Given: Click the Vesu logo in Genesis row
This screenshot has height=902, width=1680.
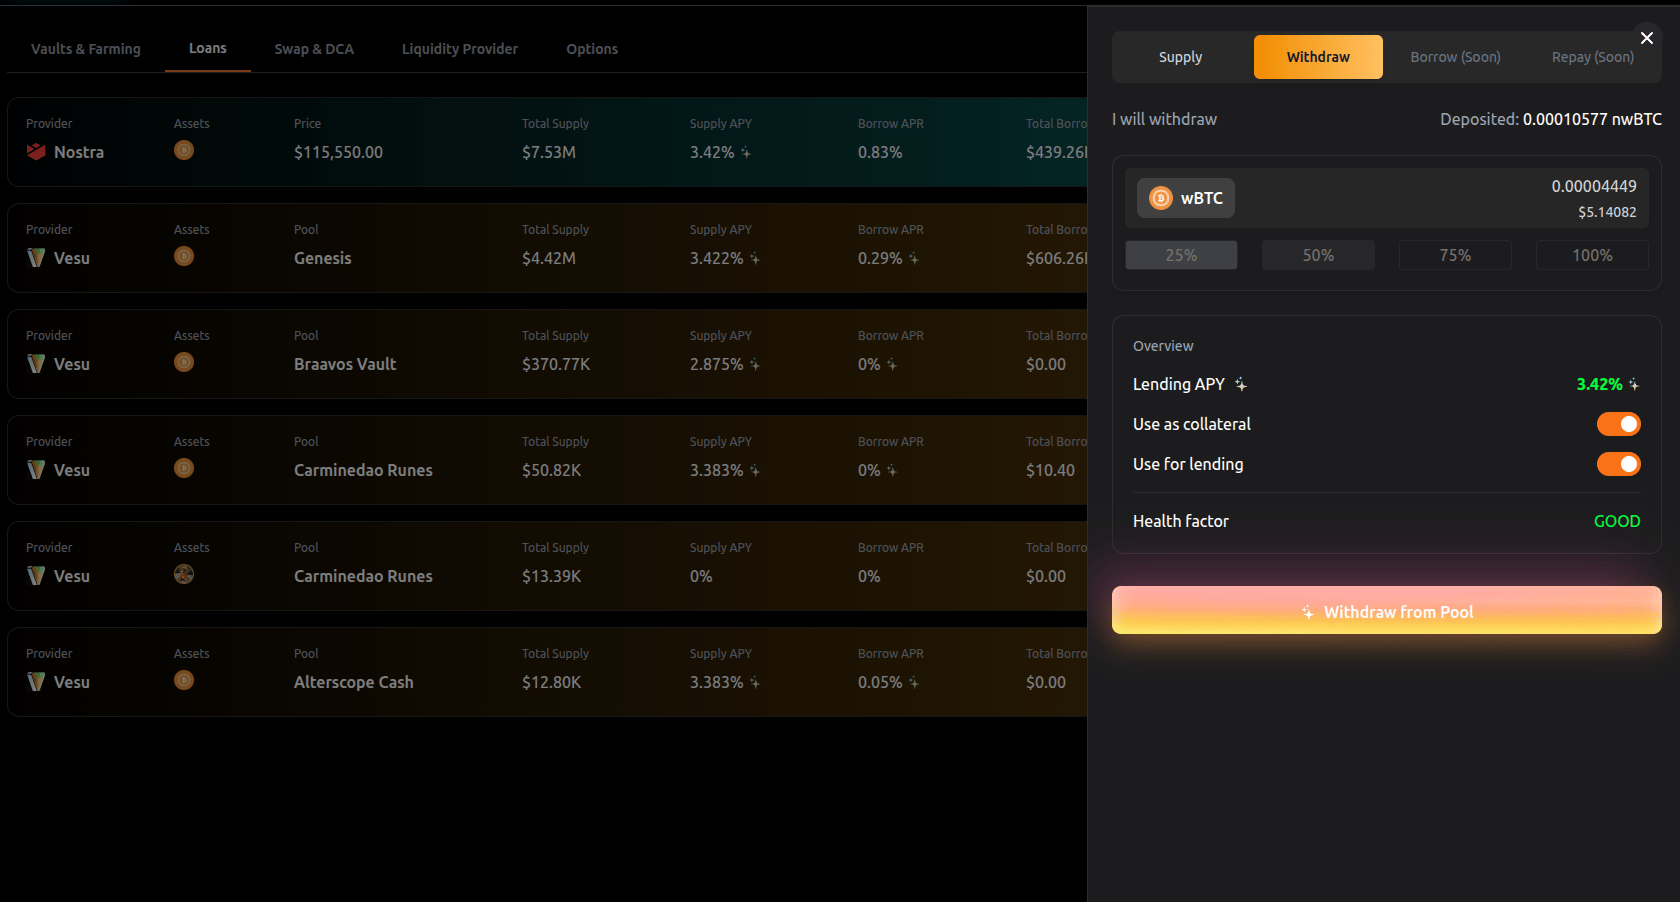Looking at the screenshot, I should (x=36, y=258).
